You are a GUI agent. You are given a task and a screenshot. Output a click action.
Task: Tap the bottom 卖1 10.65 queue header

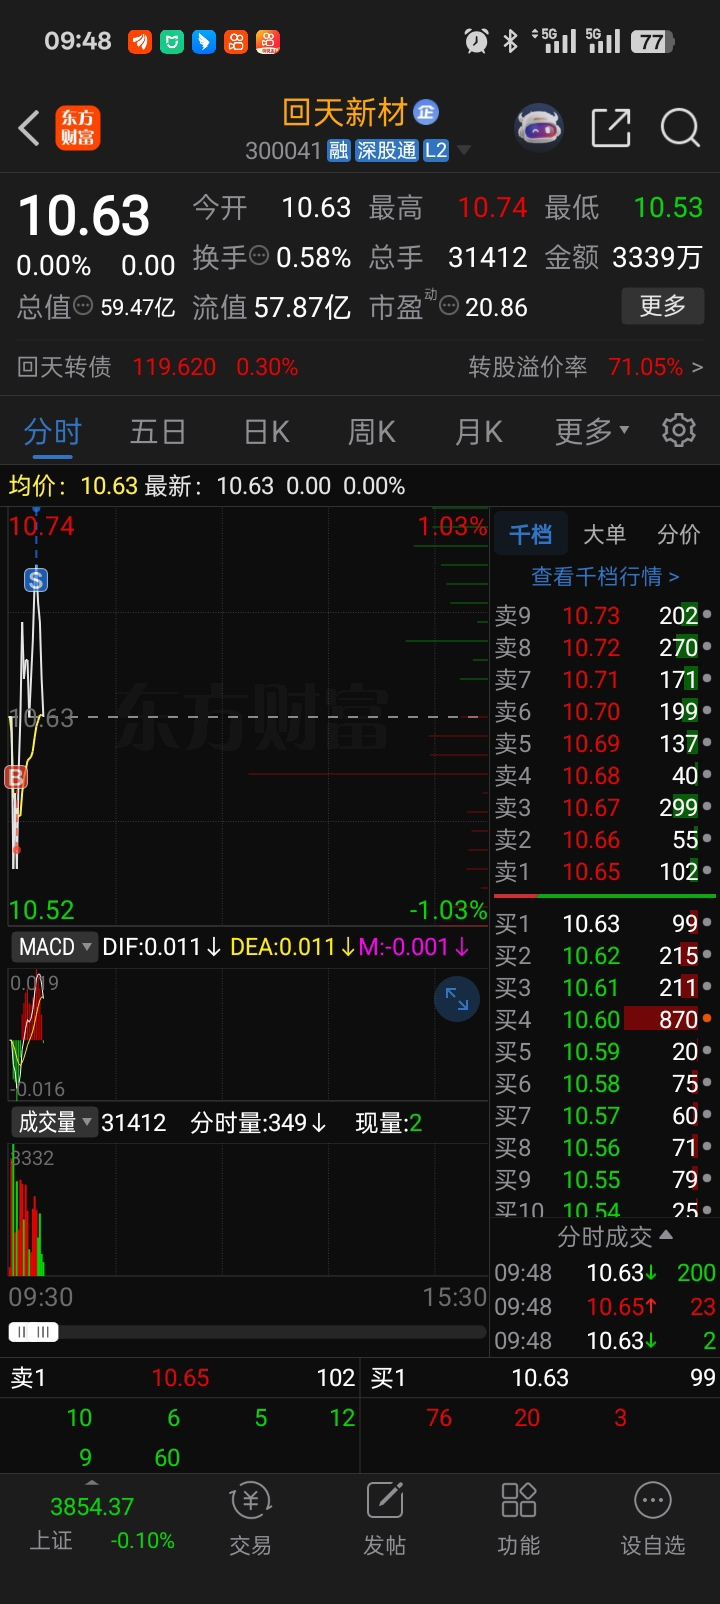pyautogui.click(x=181, y=1377)
